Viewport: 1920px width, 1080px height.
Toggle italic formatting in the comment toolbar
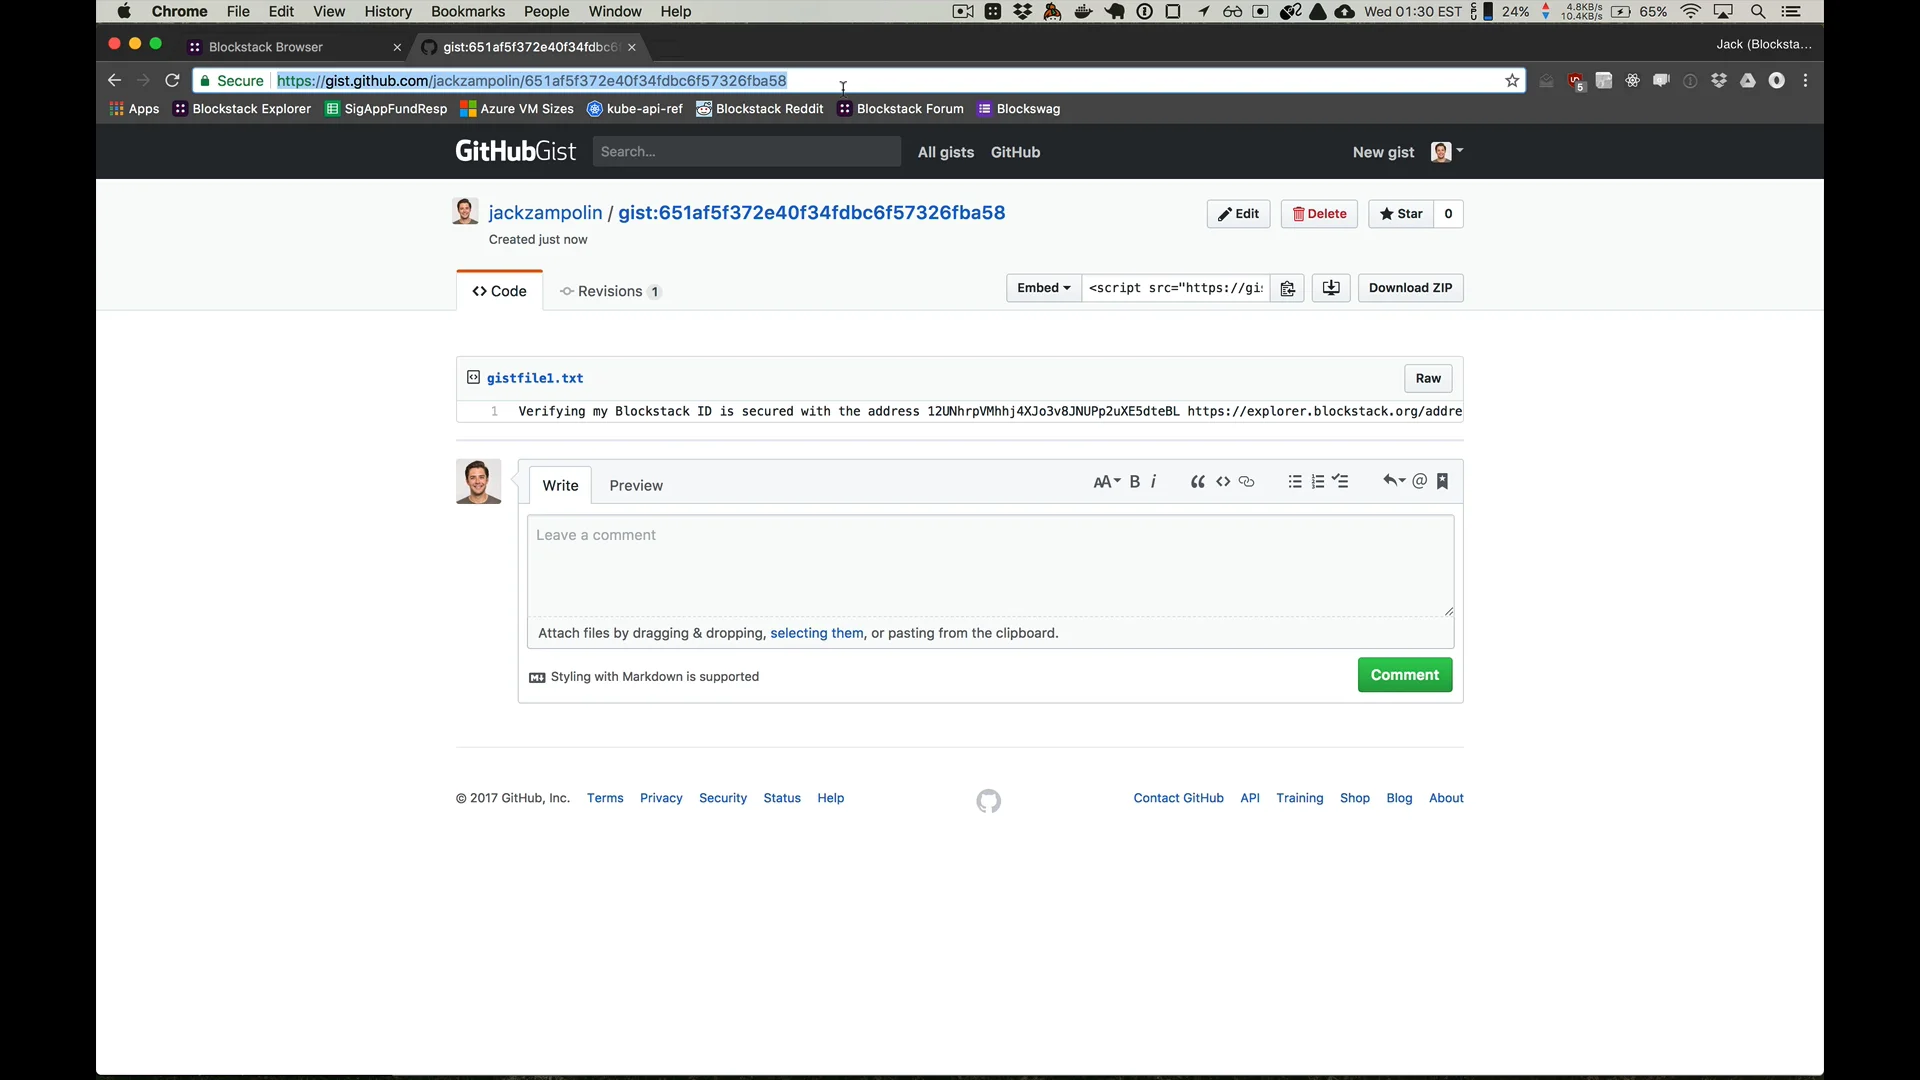click(x=1152, y=481)
